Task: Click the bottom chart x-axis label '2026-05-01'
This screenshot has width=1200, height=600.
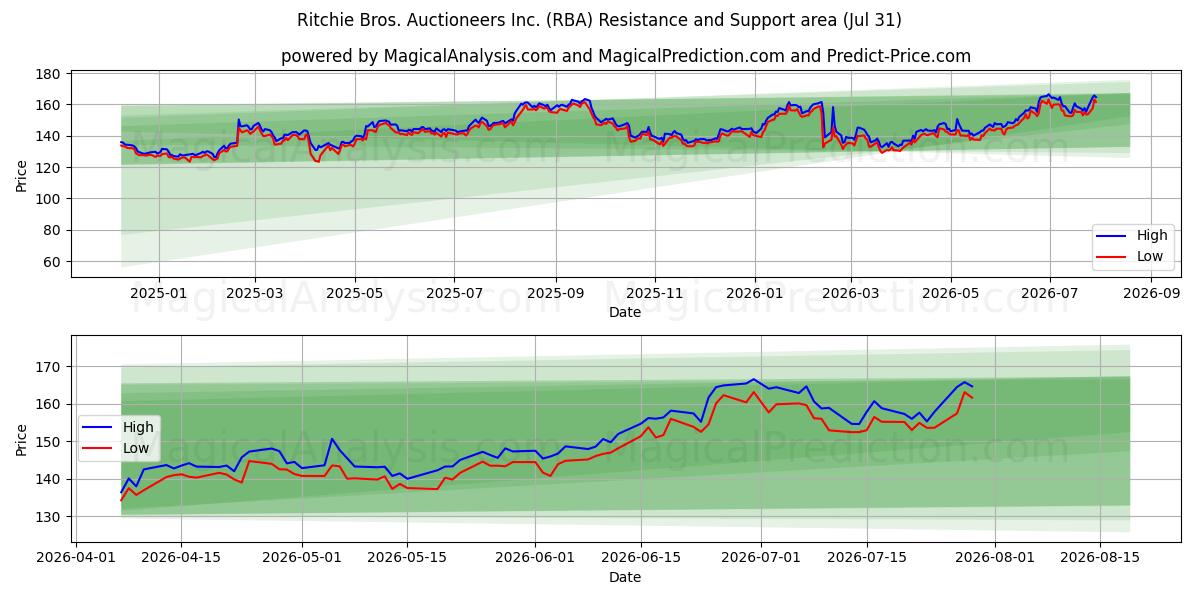Action: tap(302, 560)
